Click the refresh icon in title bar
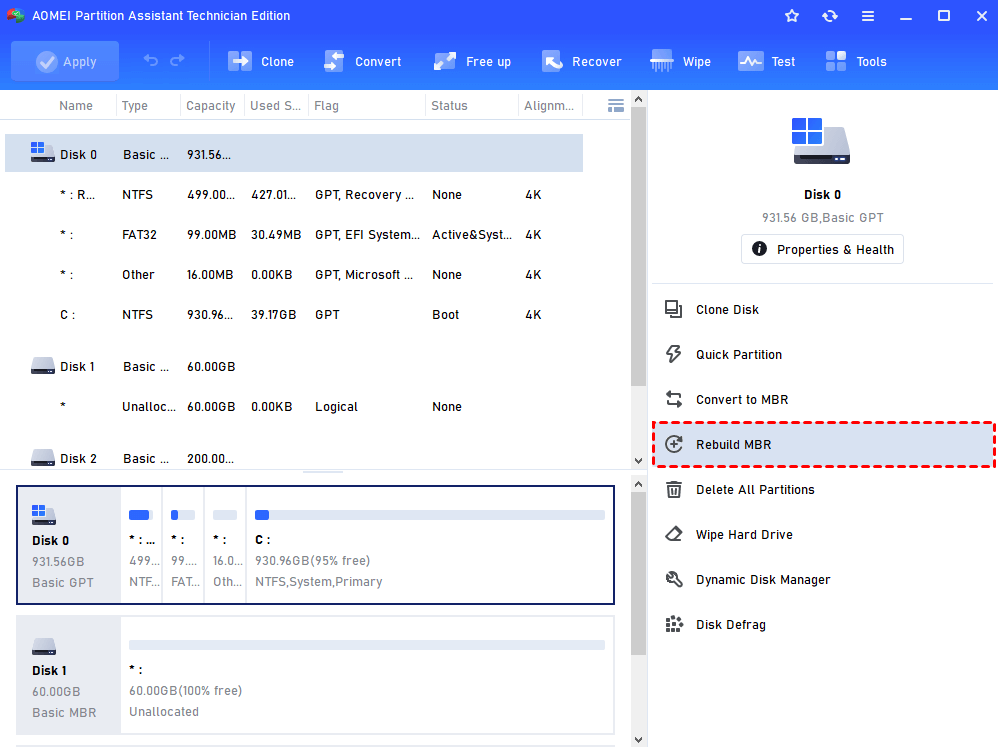Viewport: 998px width, 747px height. (830, 16)
